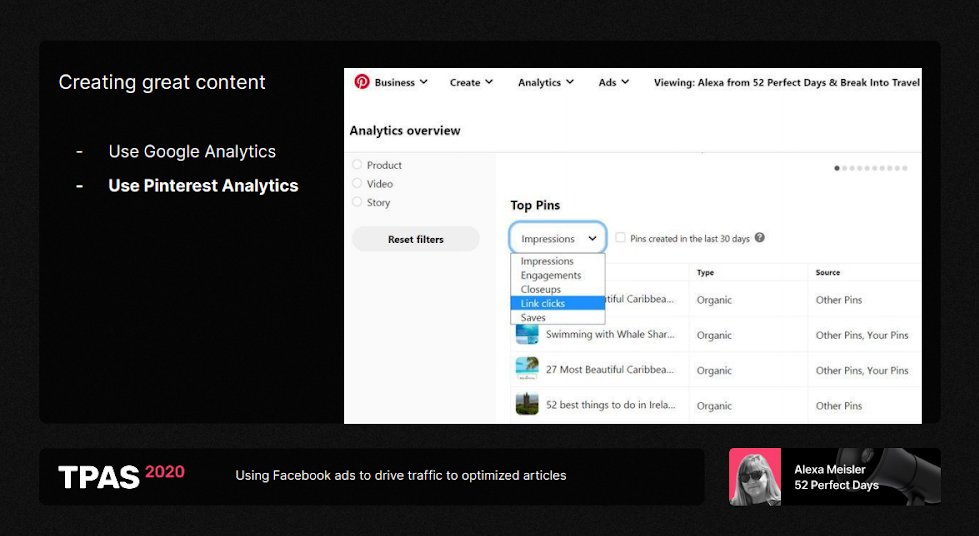The image size is (979, 536).
Task: Open the Analytics dropdown in navigation
Action: click(x=545, y=83)
